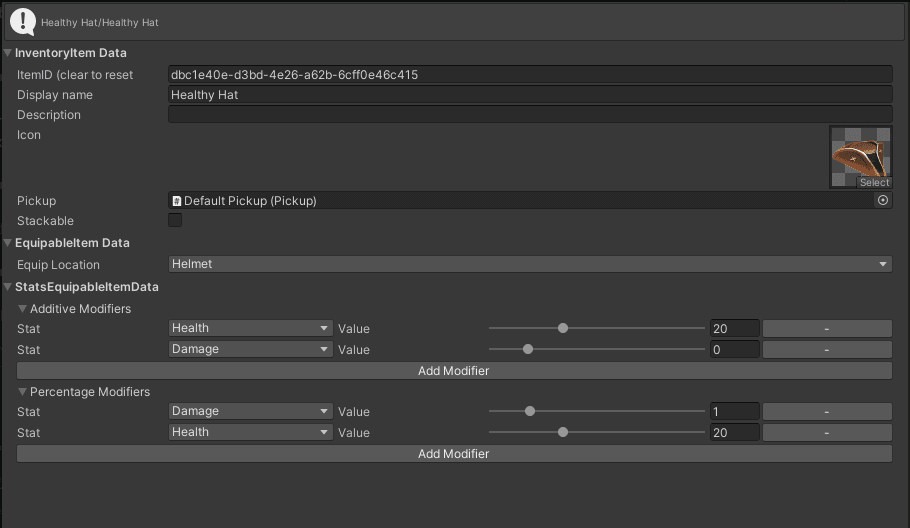Click the Display name field Healthy Hat
910x528 pixels.
530,95
